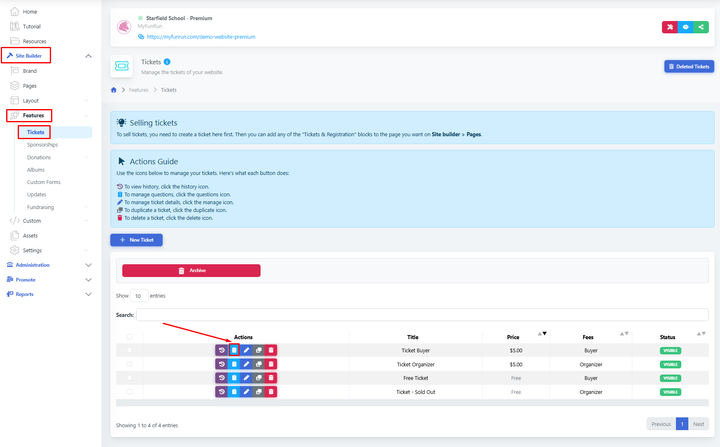The image size is (720, 447).
Task: Go to Pages in sidebar
Action: pos(30,86)
